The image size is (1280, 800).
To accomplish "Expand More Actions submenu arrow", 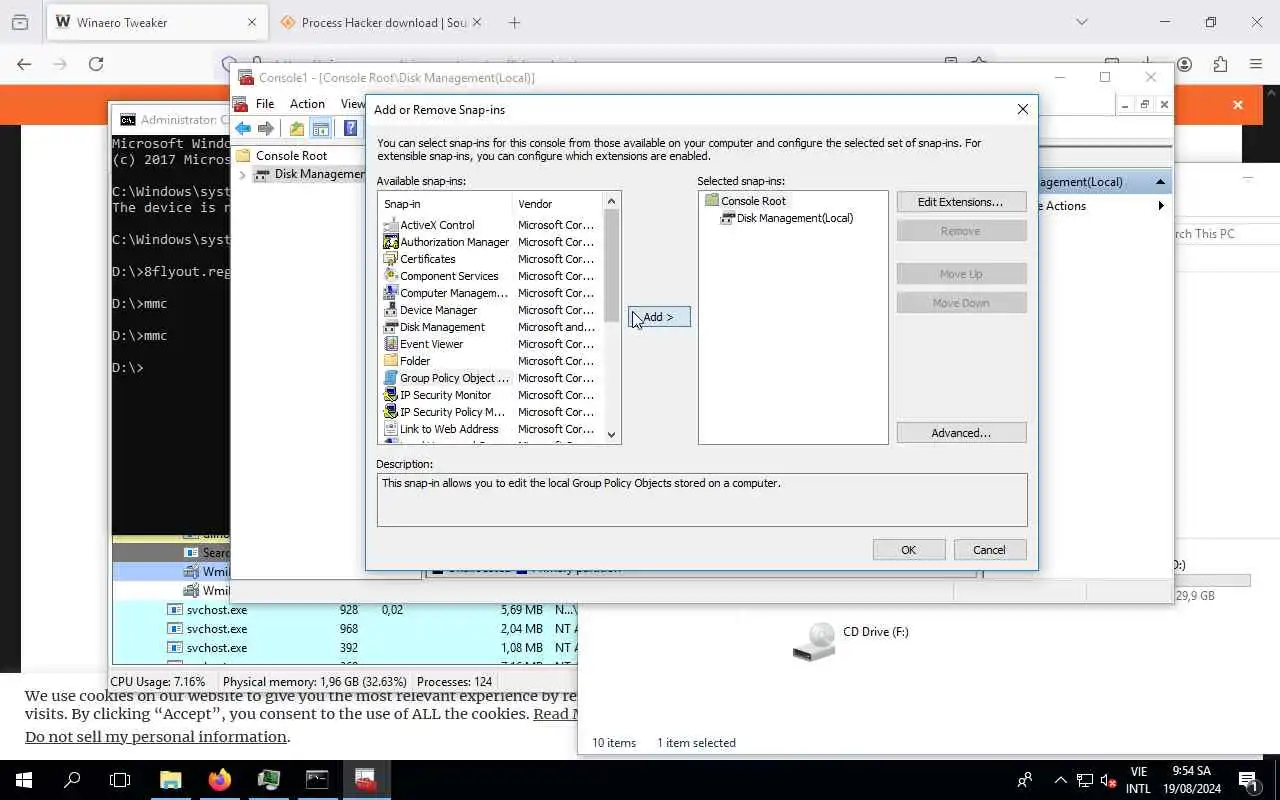I will (1161, 206).
